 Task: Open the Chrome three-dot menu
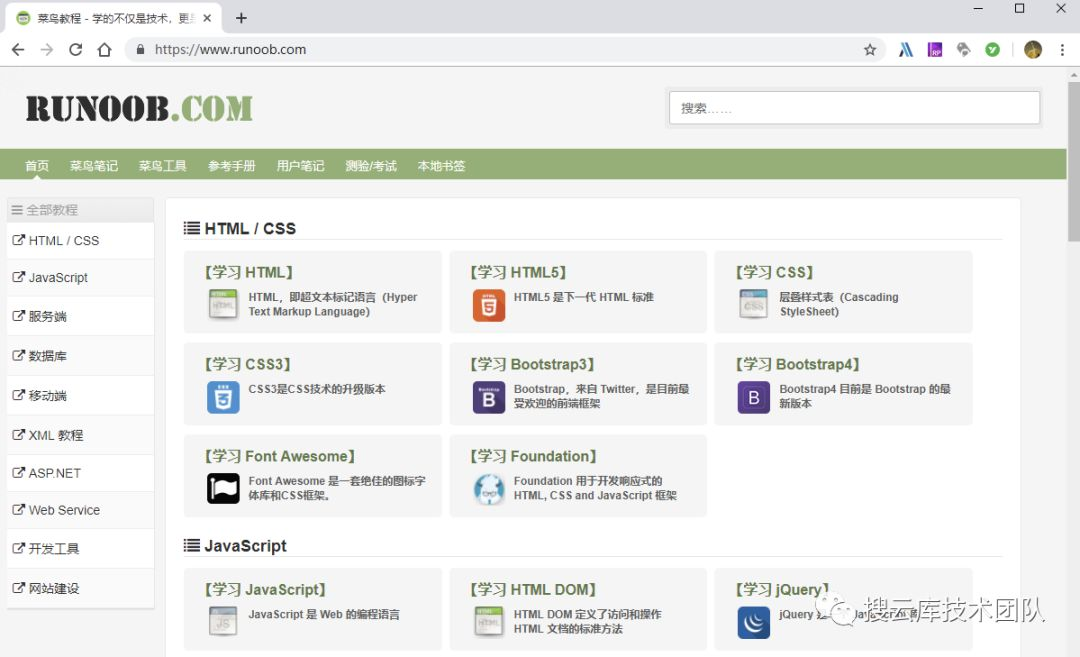pos(1062,50)
